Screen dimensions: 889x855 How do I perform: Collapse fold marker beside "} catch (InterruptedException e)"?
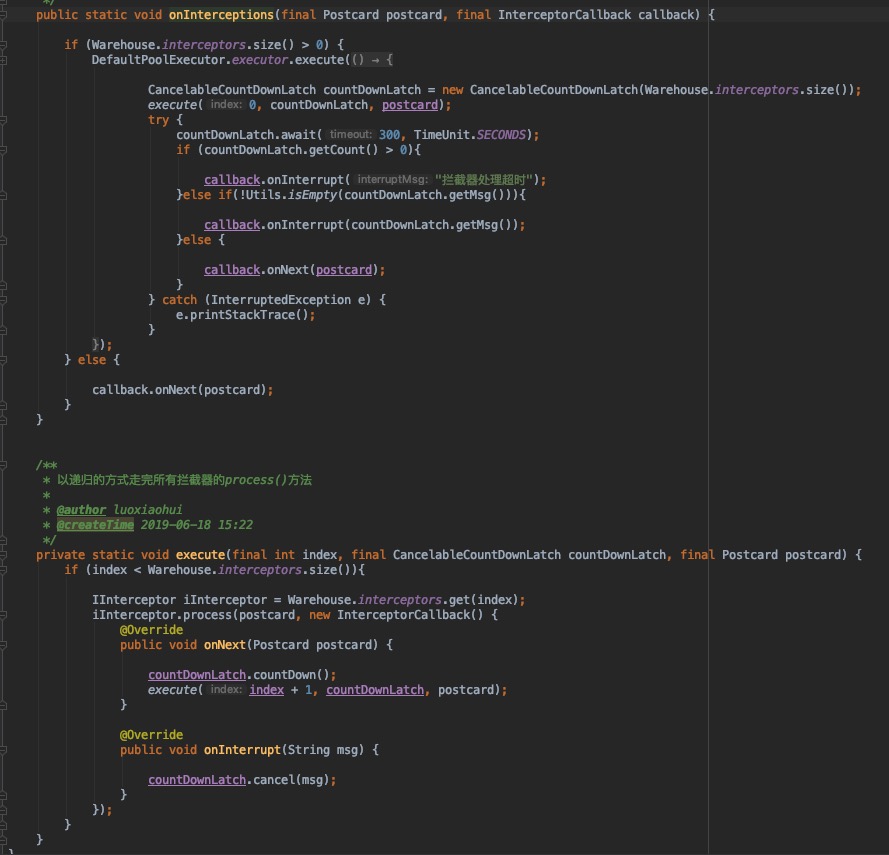pyautogui.click(x=3, y=300)
